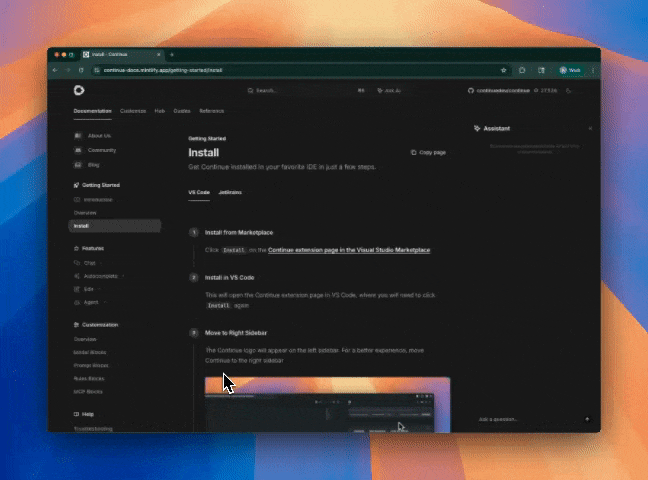The image size is (648, 480).
Task: Toggle the light/dark theme icon in header
Action: tap(569, 91)
